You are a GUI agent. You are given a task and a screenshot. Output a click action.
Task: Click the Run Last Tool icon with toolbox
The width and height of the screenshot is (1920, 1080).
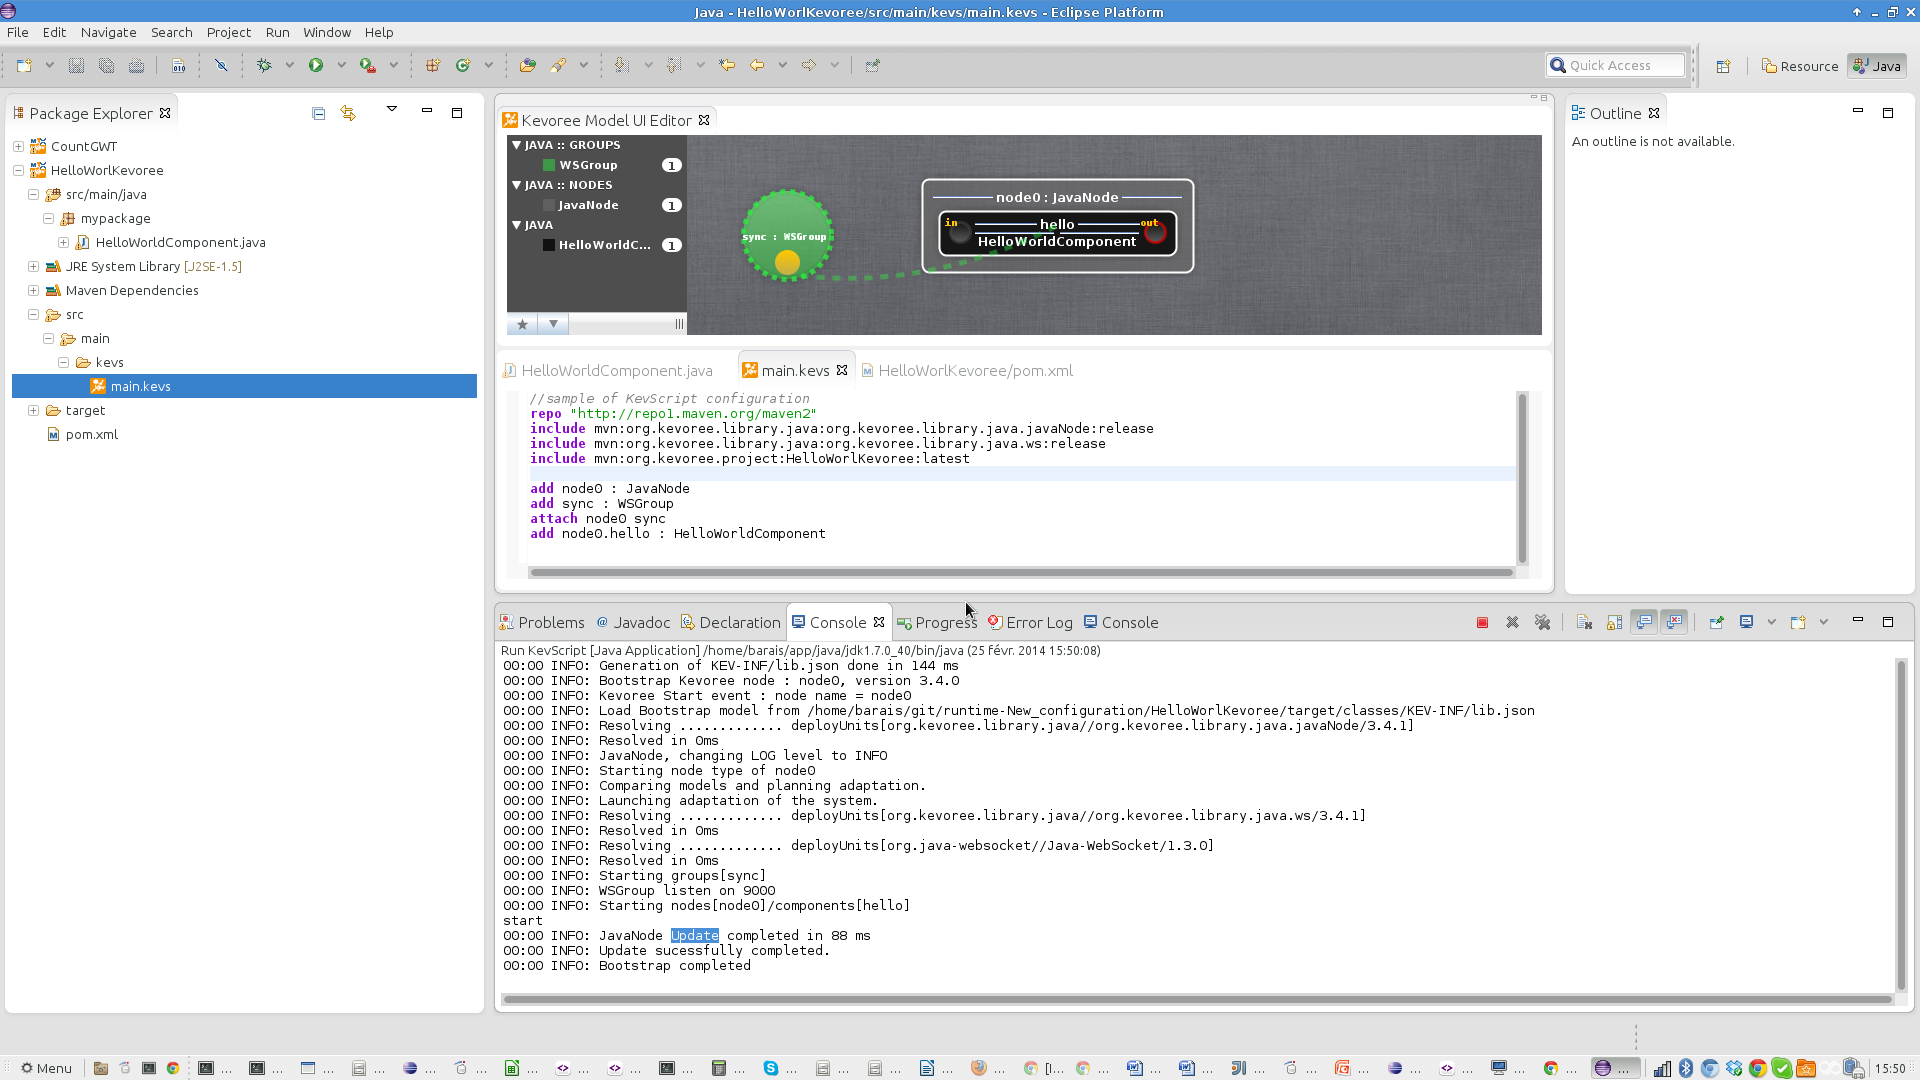(x=368, y=65)
